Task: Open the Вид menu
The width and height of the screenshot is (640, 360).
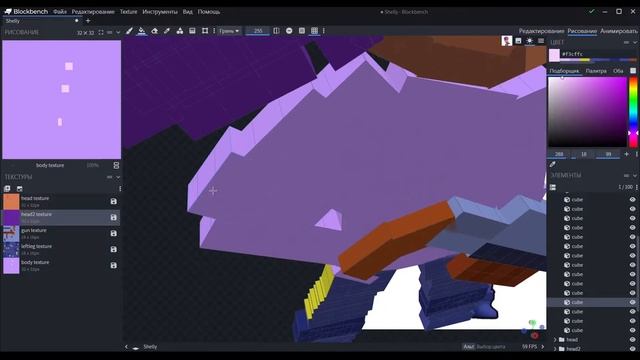Action: pos(188,12)
